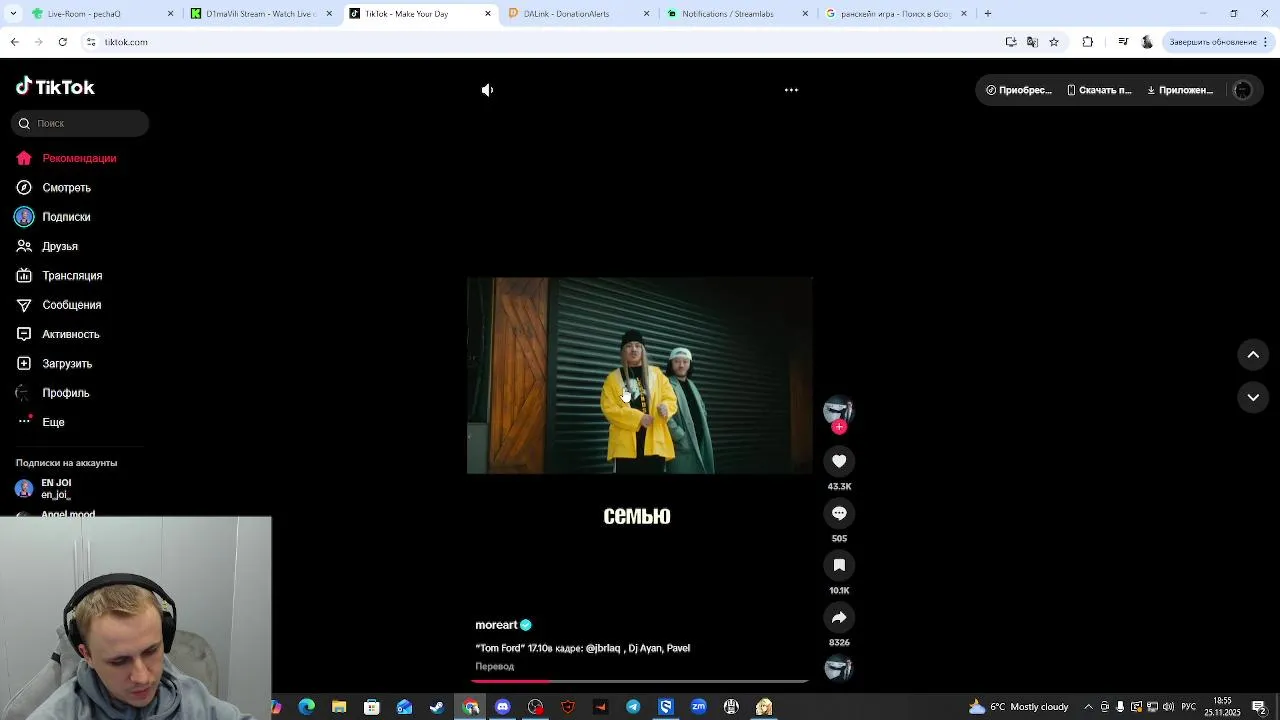The width and height of the screenshot is (1280, 720).
Task: Follow moreart via the red plus badge
Action: 839,427
